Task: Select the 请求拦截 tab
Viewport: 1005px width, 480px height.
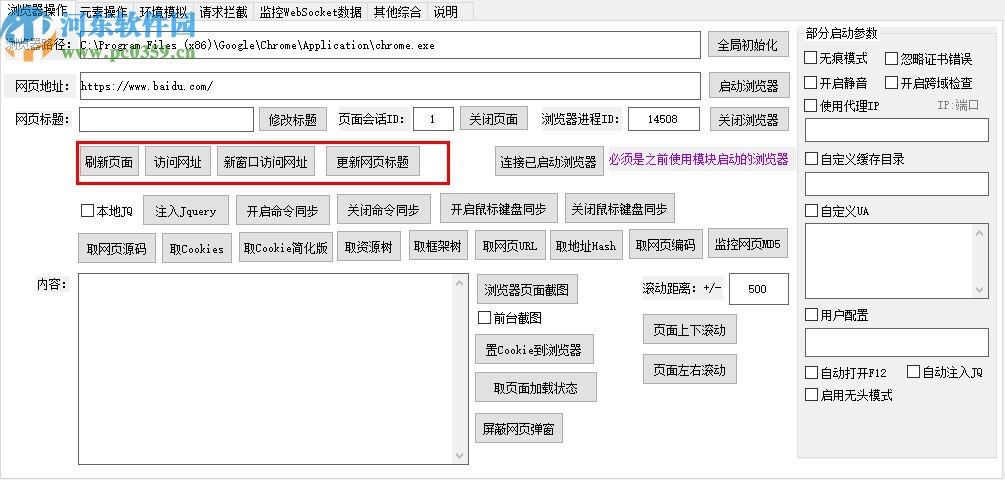Action: (x=222, y=11)
